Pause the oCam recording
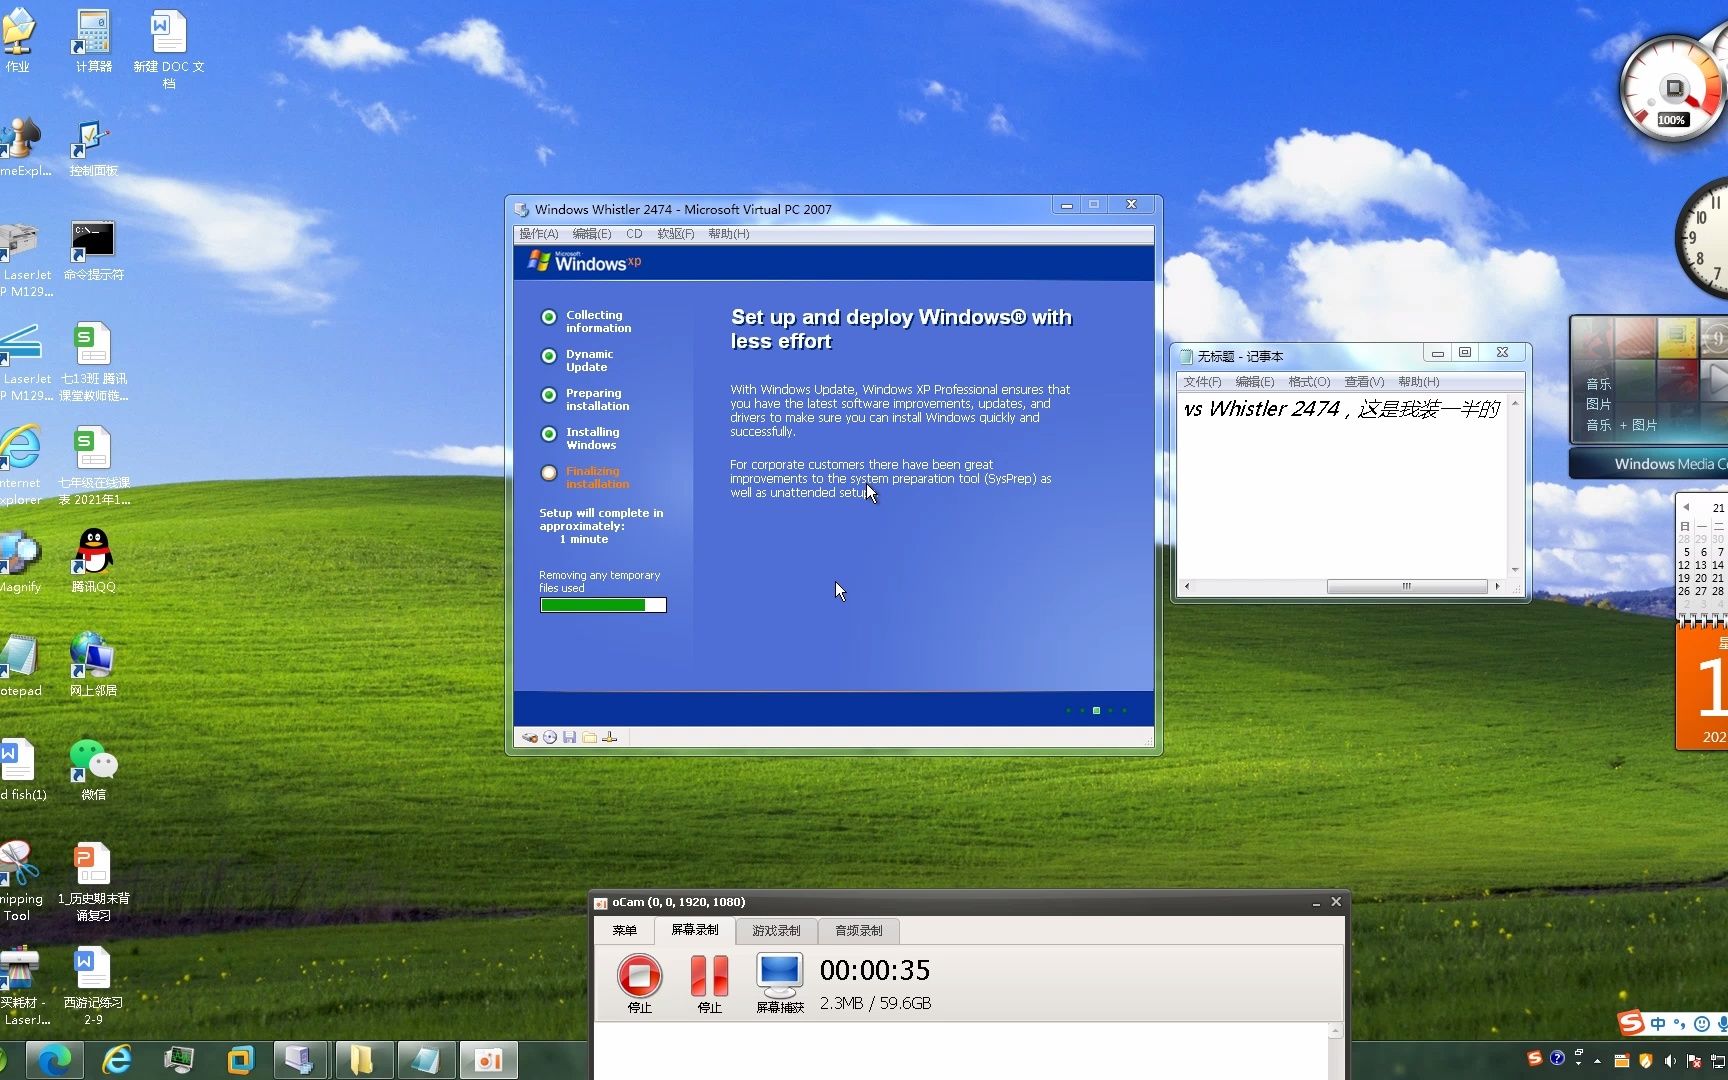This screenshot has height=1080, width=1728. 710,975
